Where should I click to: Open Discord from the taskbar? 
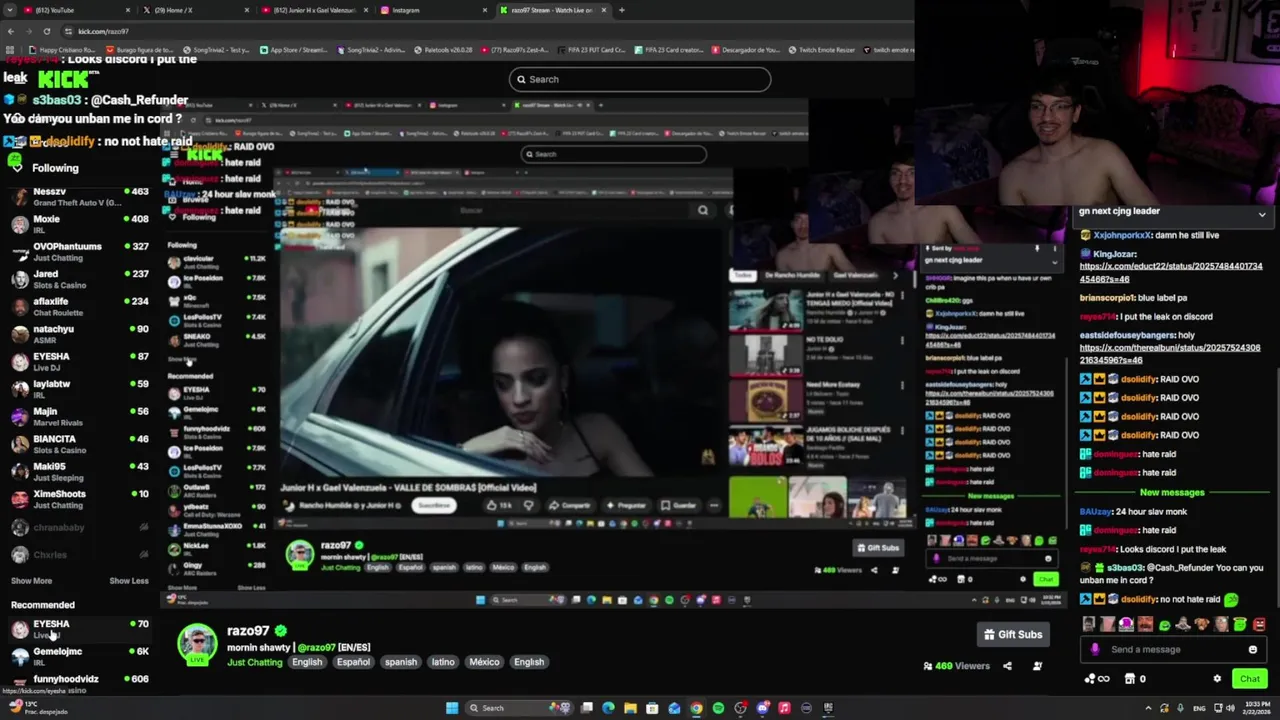(x=762, y=708)
